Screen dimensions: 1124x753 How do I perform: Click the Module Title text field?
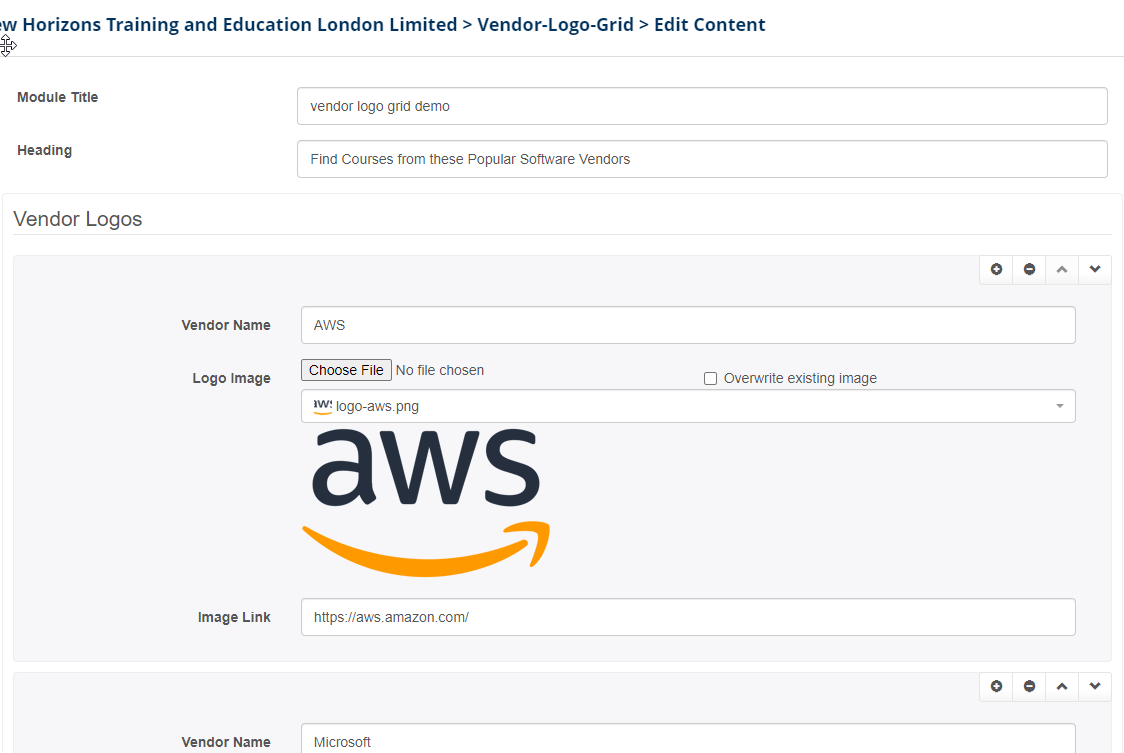[702, 106]
